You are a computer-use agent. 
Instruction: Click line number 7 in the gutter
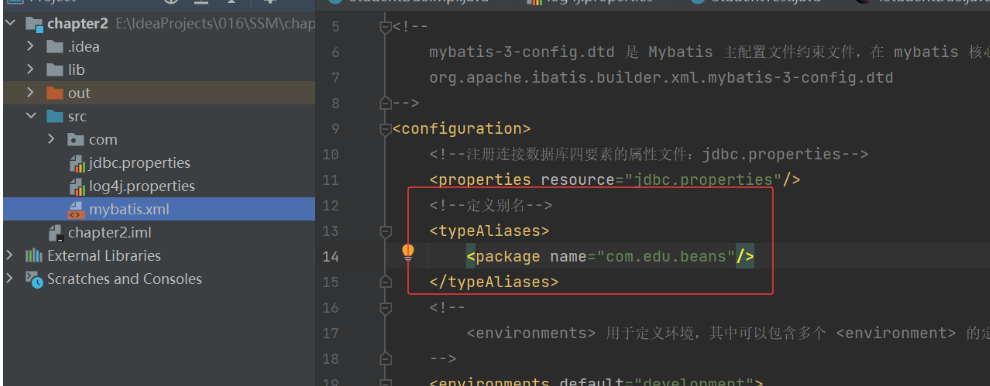(x=335, y=78)
